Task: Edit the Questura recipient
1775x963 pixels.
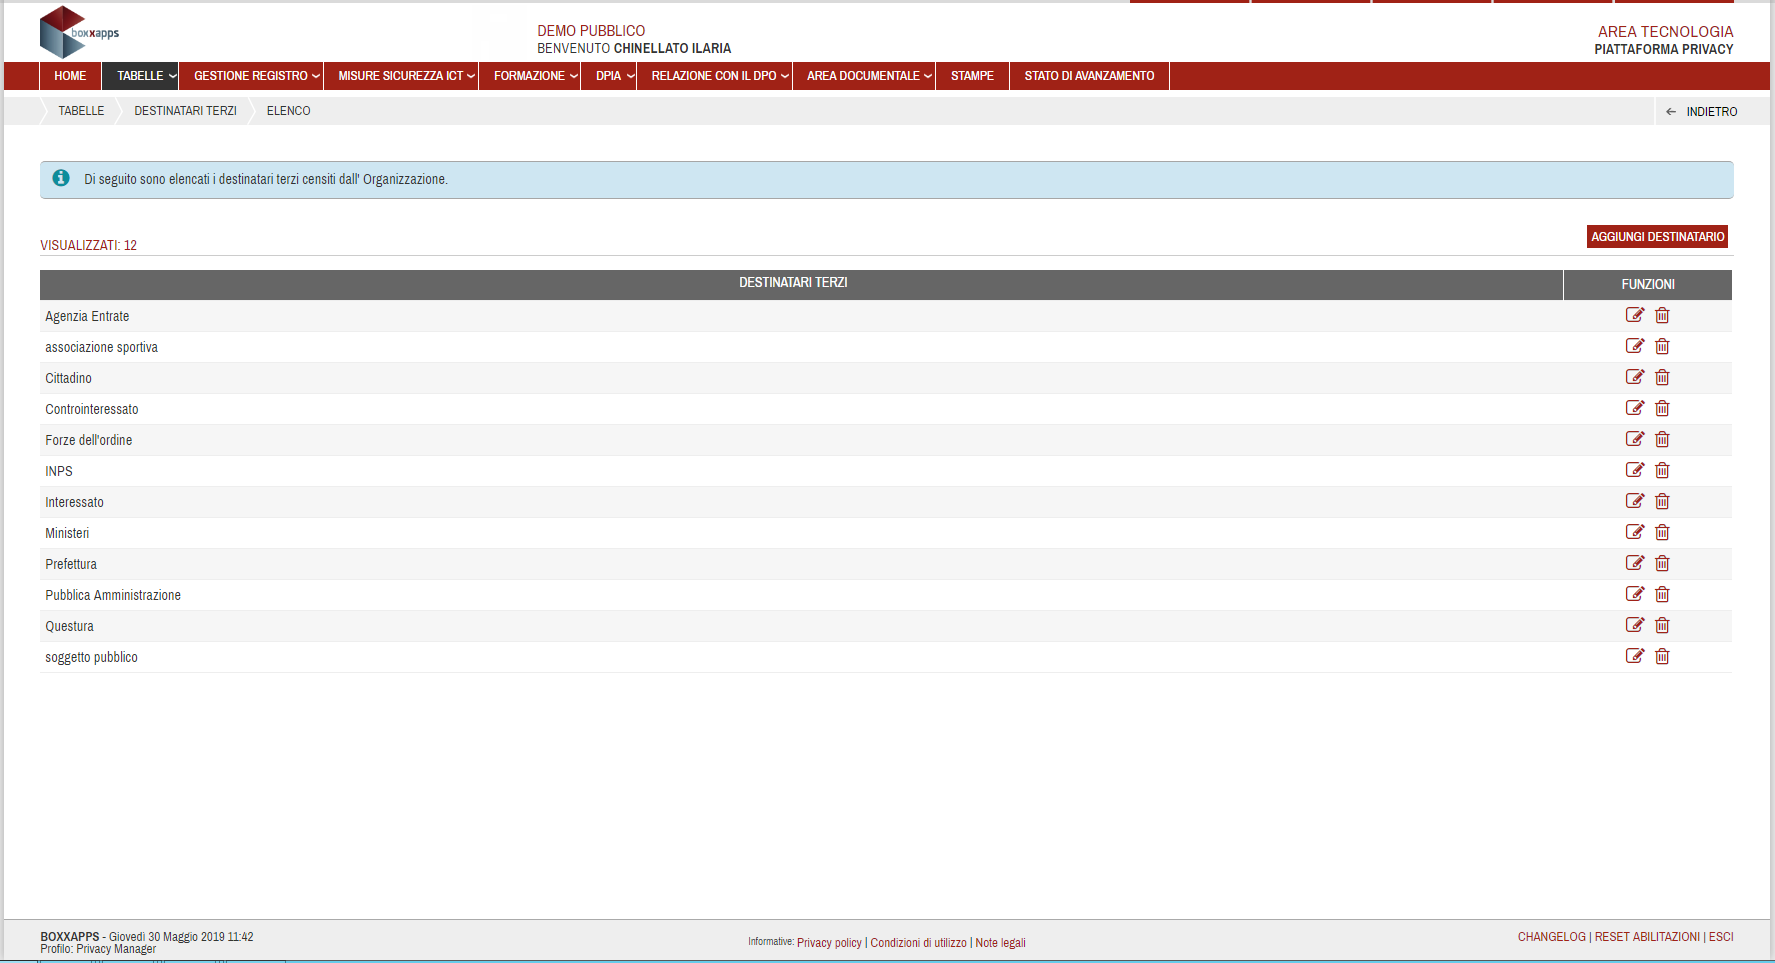Action: (1635, 625)
